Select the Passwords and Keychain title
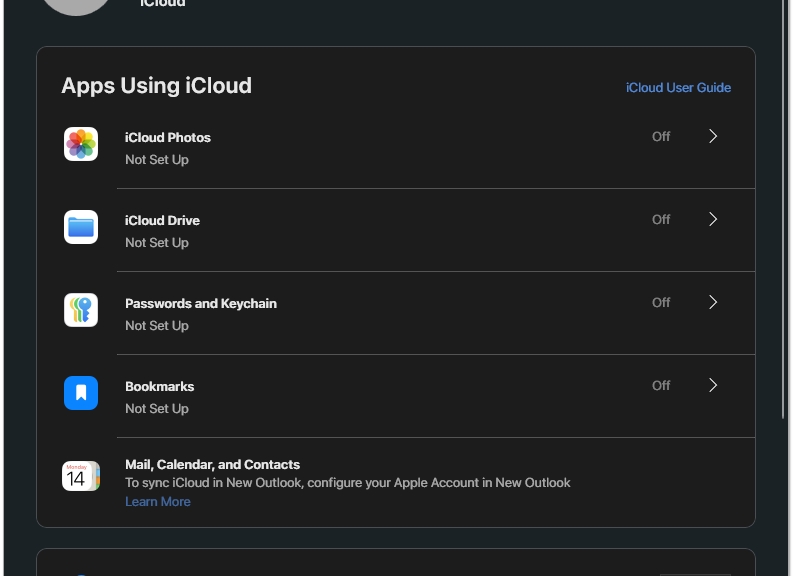The width and height of the screenshot is (793, 576). click(x=201, y=303)
